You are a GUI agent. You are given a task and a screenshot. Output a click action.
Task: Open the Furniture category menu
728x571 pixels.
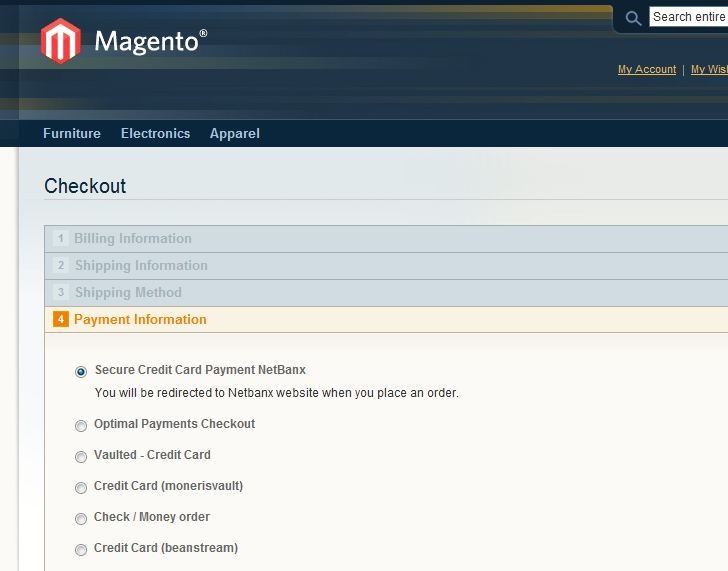point(72,134)
